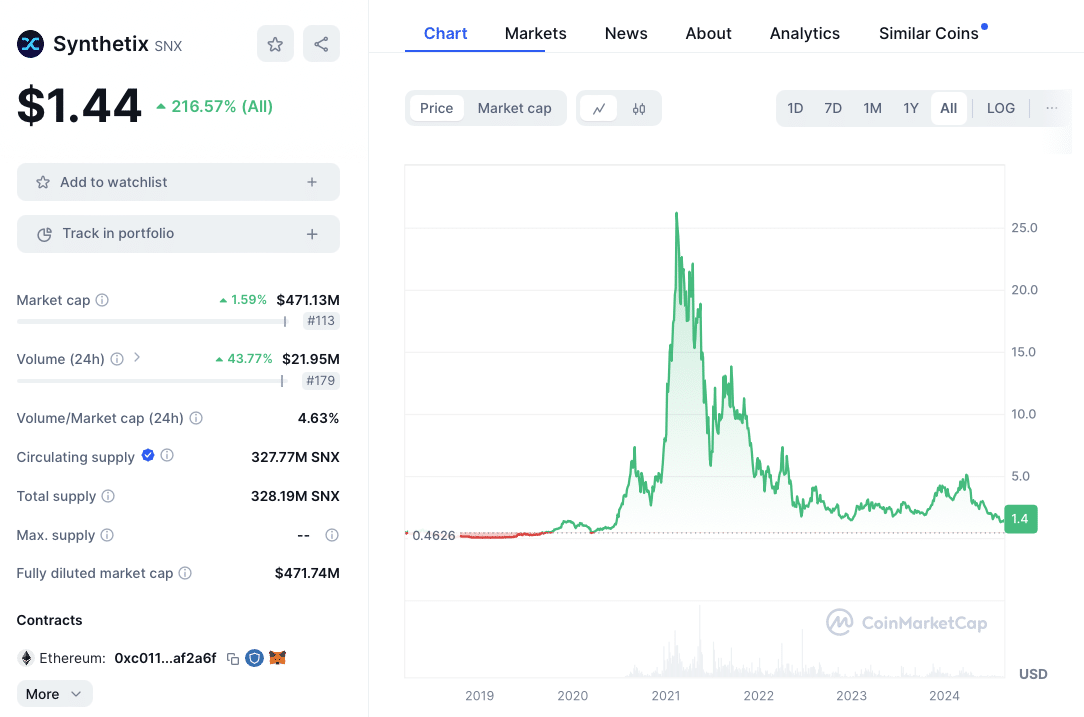This screenshot has width=1084, height=717.
Task: Switch to candlestick chart icon
Action: [639, 109]
